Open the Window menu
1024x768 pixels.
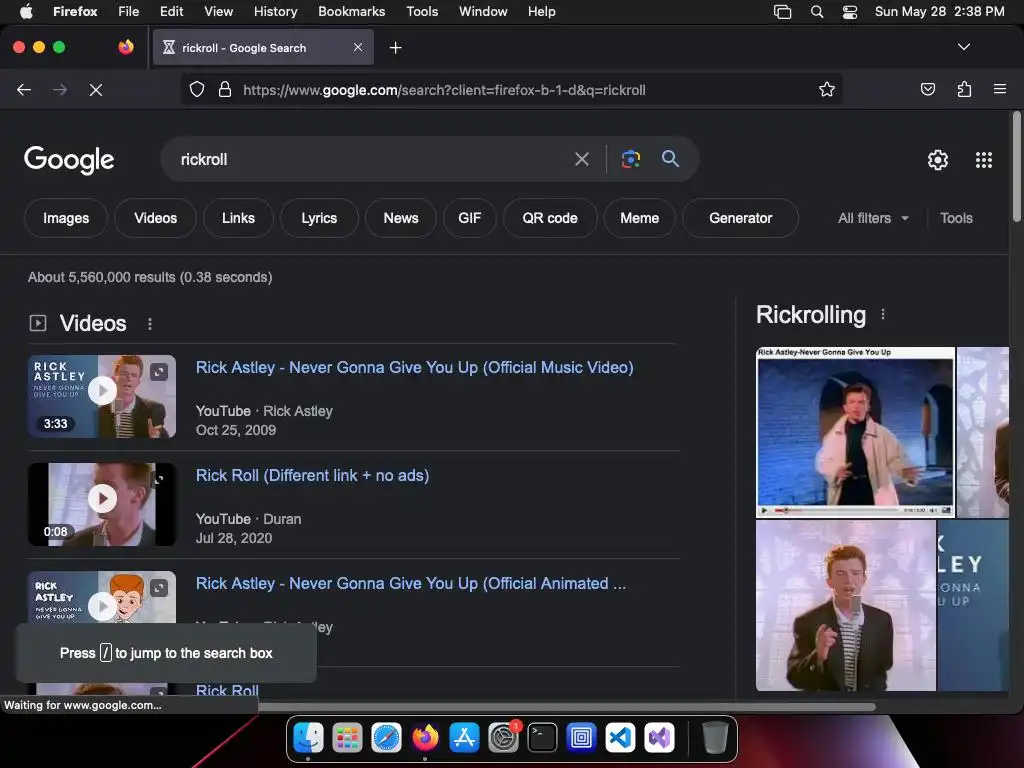(483, 12)
